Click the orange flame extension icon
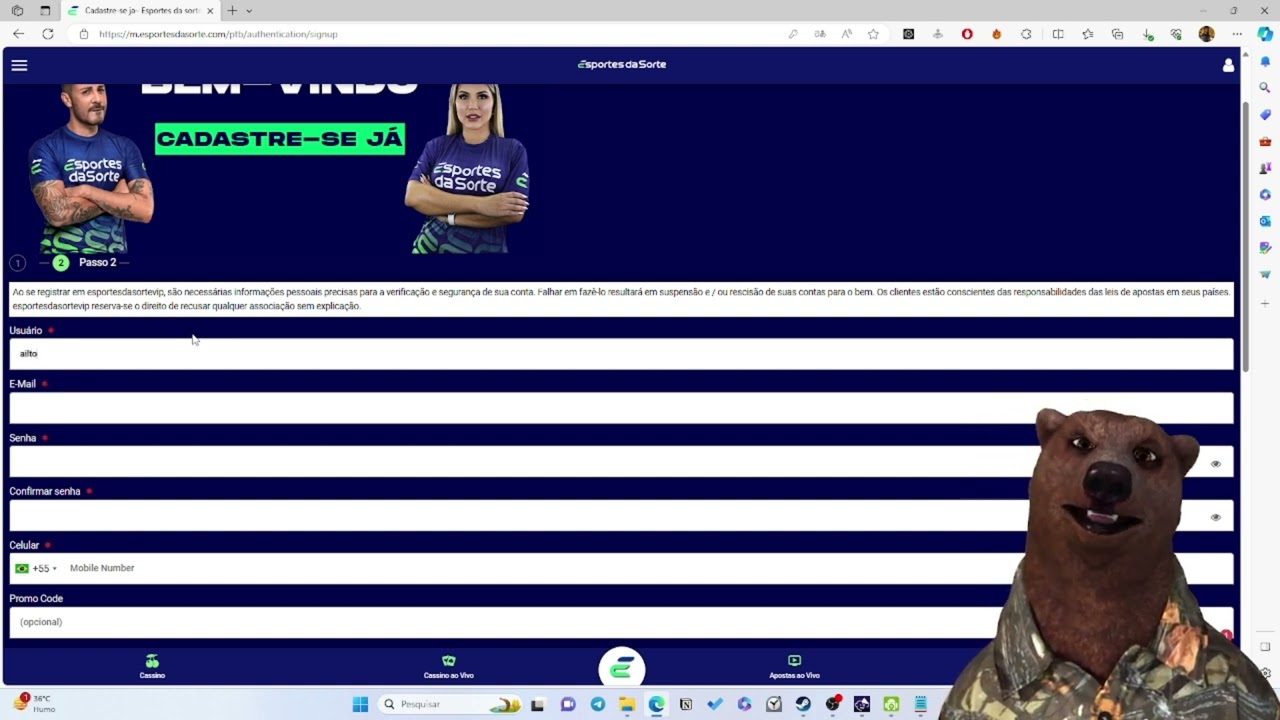1280x720 pixels. 996,34
